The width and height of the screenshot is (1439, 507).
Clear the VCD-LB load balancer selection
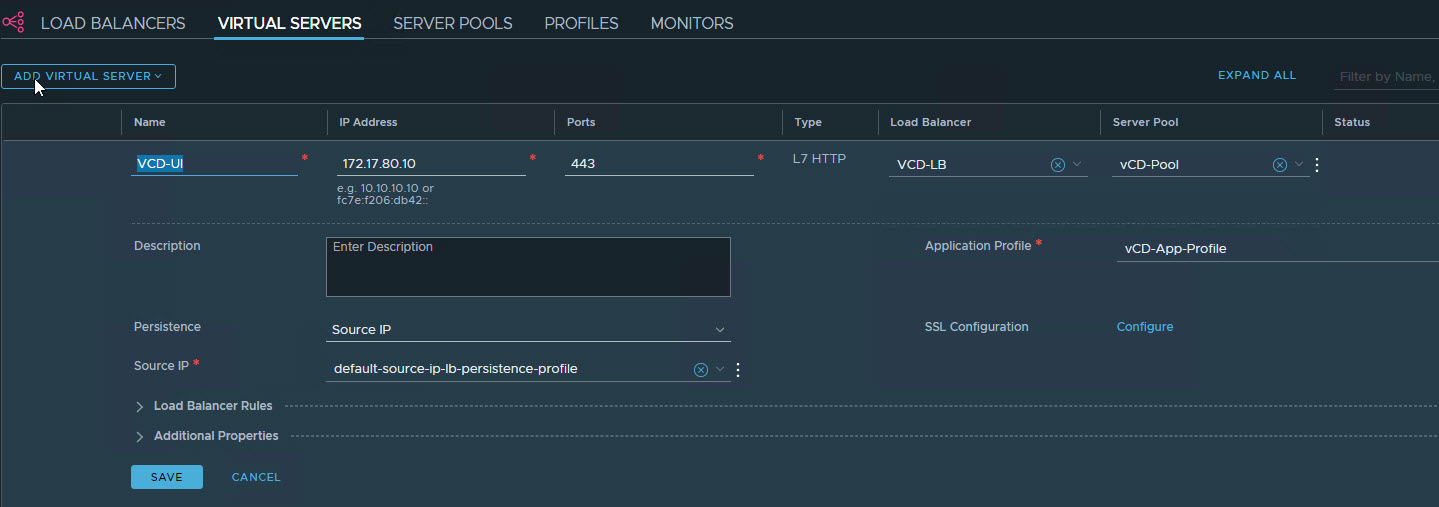pos(1058,165)
